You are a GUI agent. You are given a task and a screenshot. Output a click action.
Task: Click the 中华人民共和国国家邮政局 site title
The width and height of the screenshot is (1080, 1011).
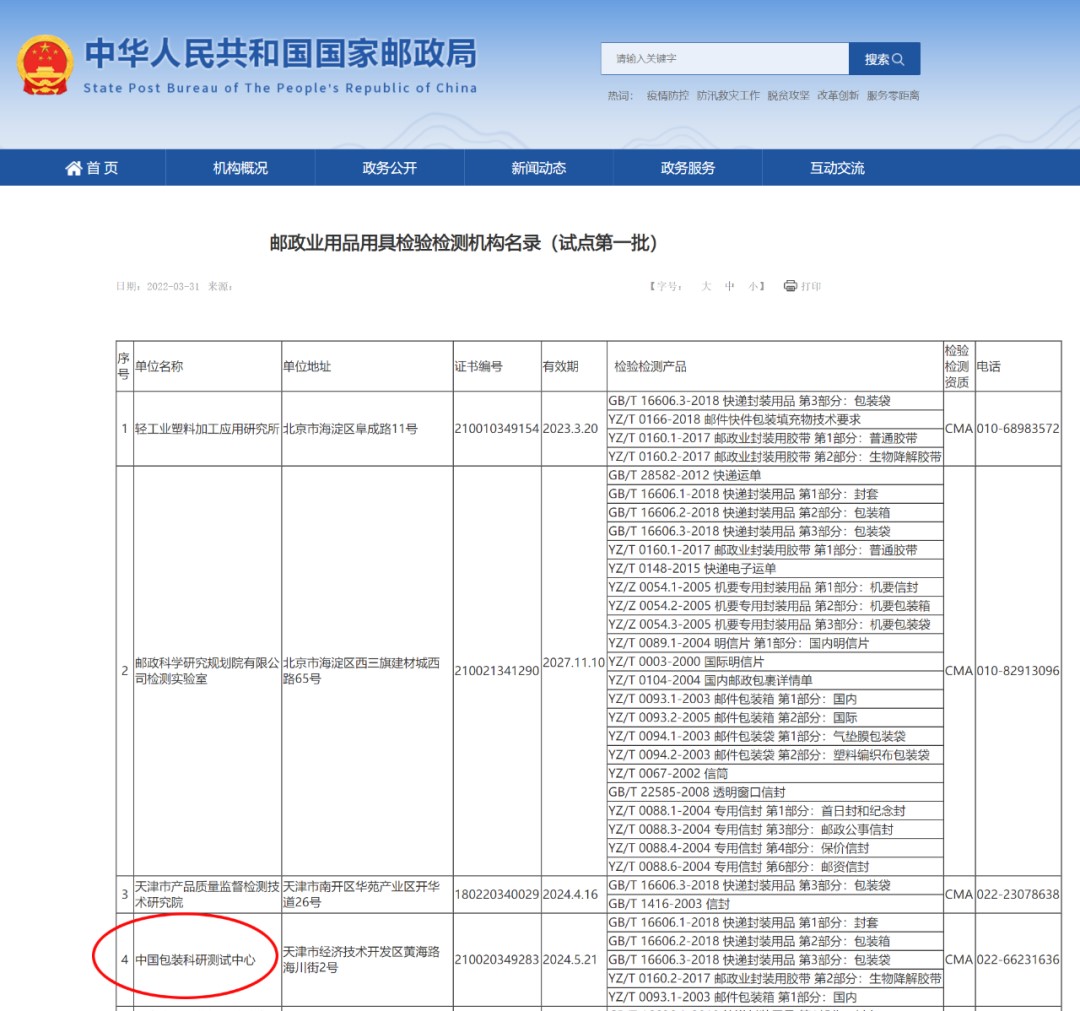280,54
